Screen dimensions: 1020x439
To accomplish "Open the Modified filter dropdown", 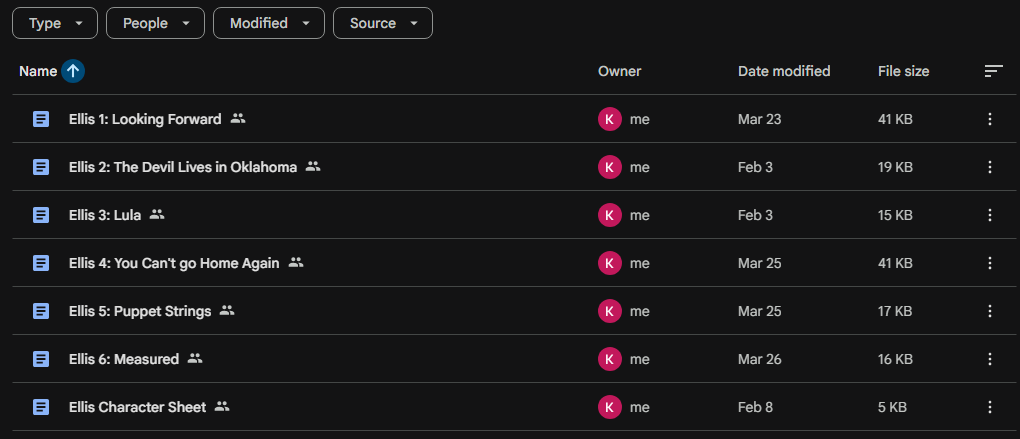I will [268, 23].
